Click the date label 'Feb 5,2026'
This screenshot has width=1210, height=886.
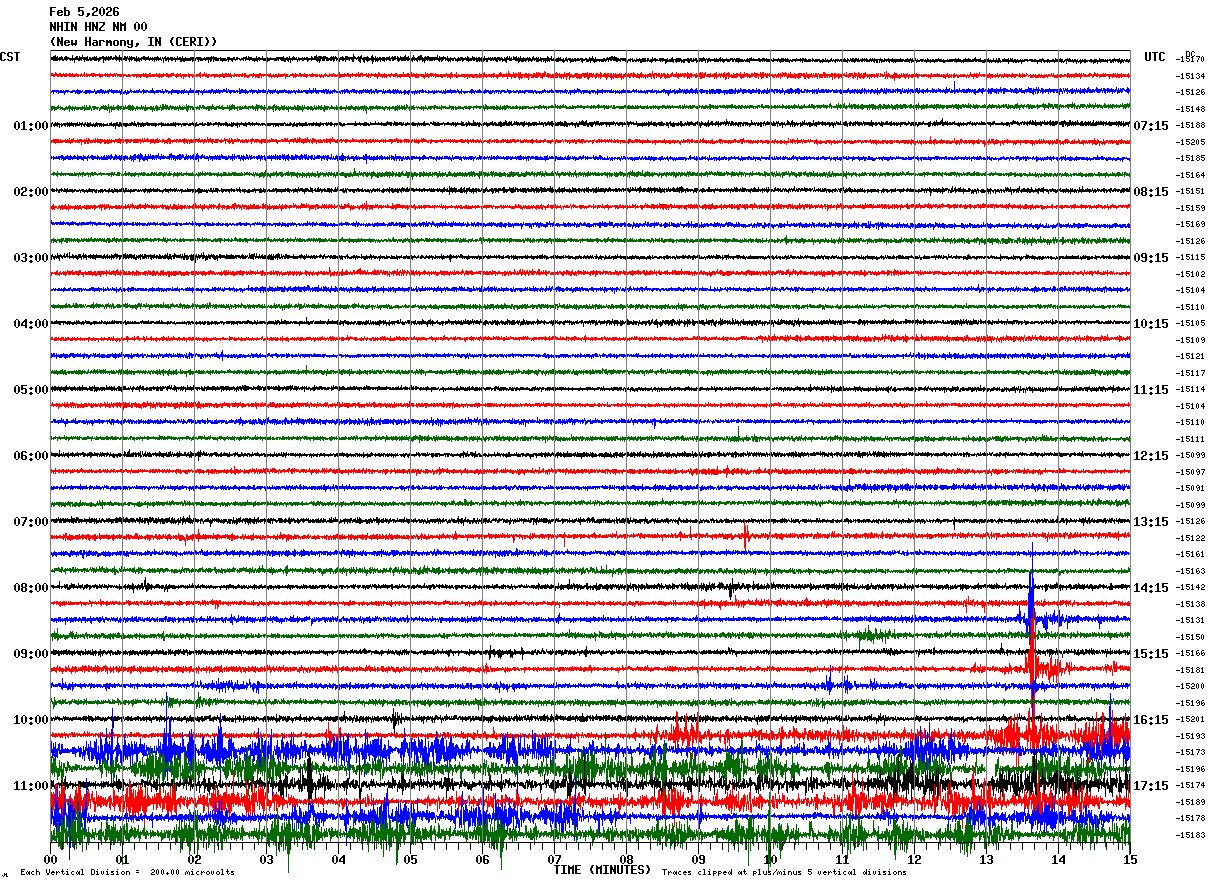coord(84,12)
